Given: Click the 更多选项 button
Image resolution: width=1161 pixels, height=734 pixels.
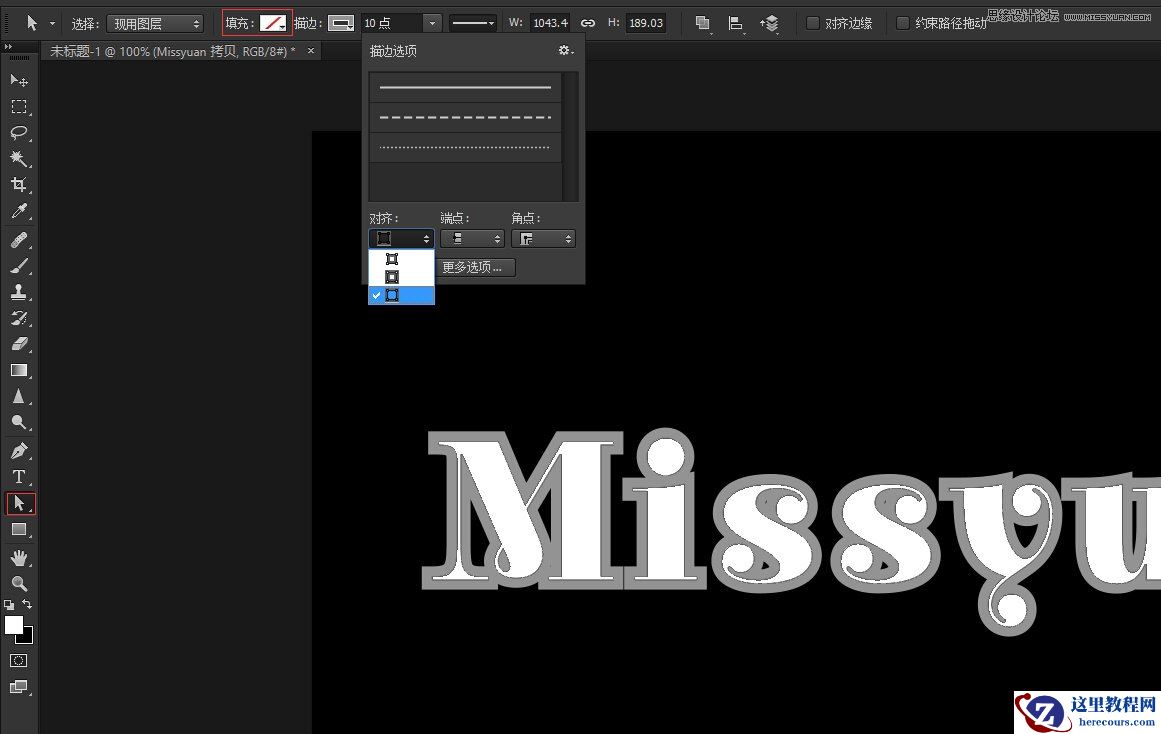Looking at the screenshot, I should [x=475, y=267].
